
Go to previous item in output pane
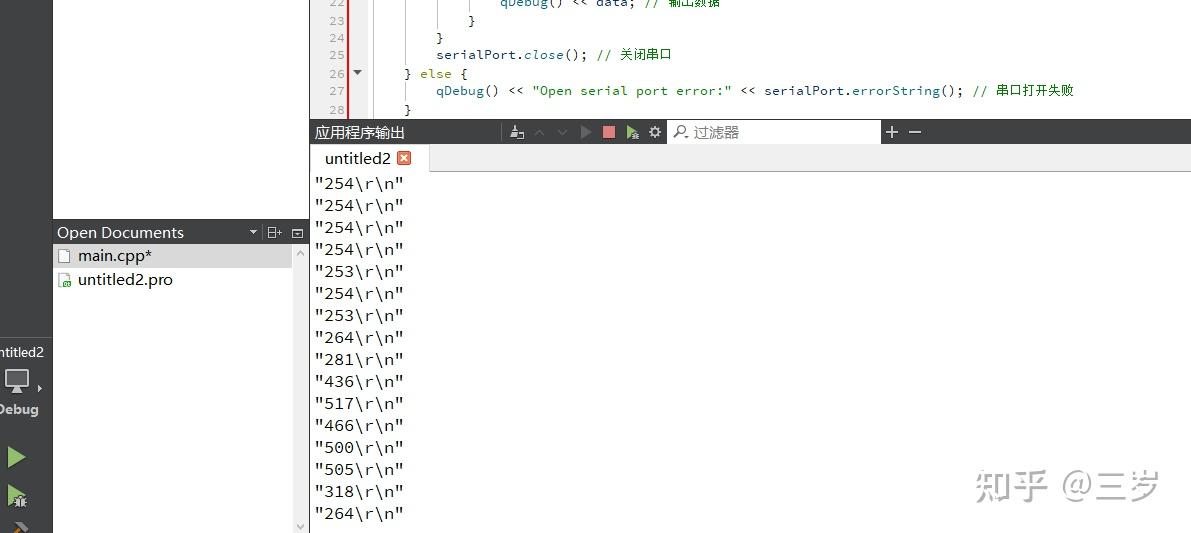tap(539, 132)
